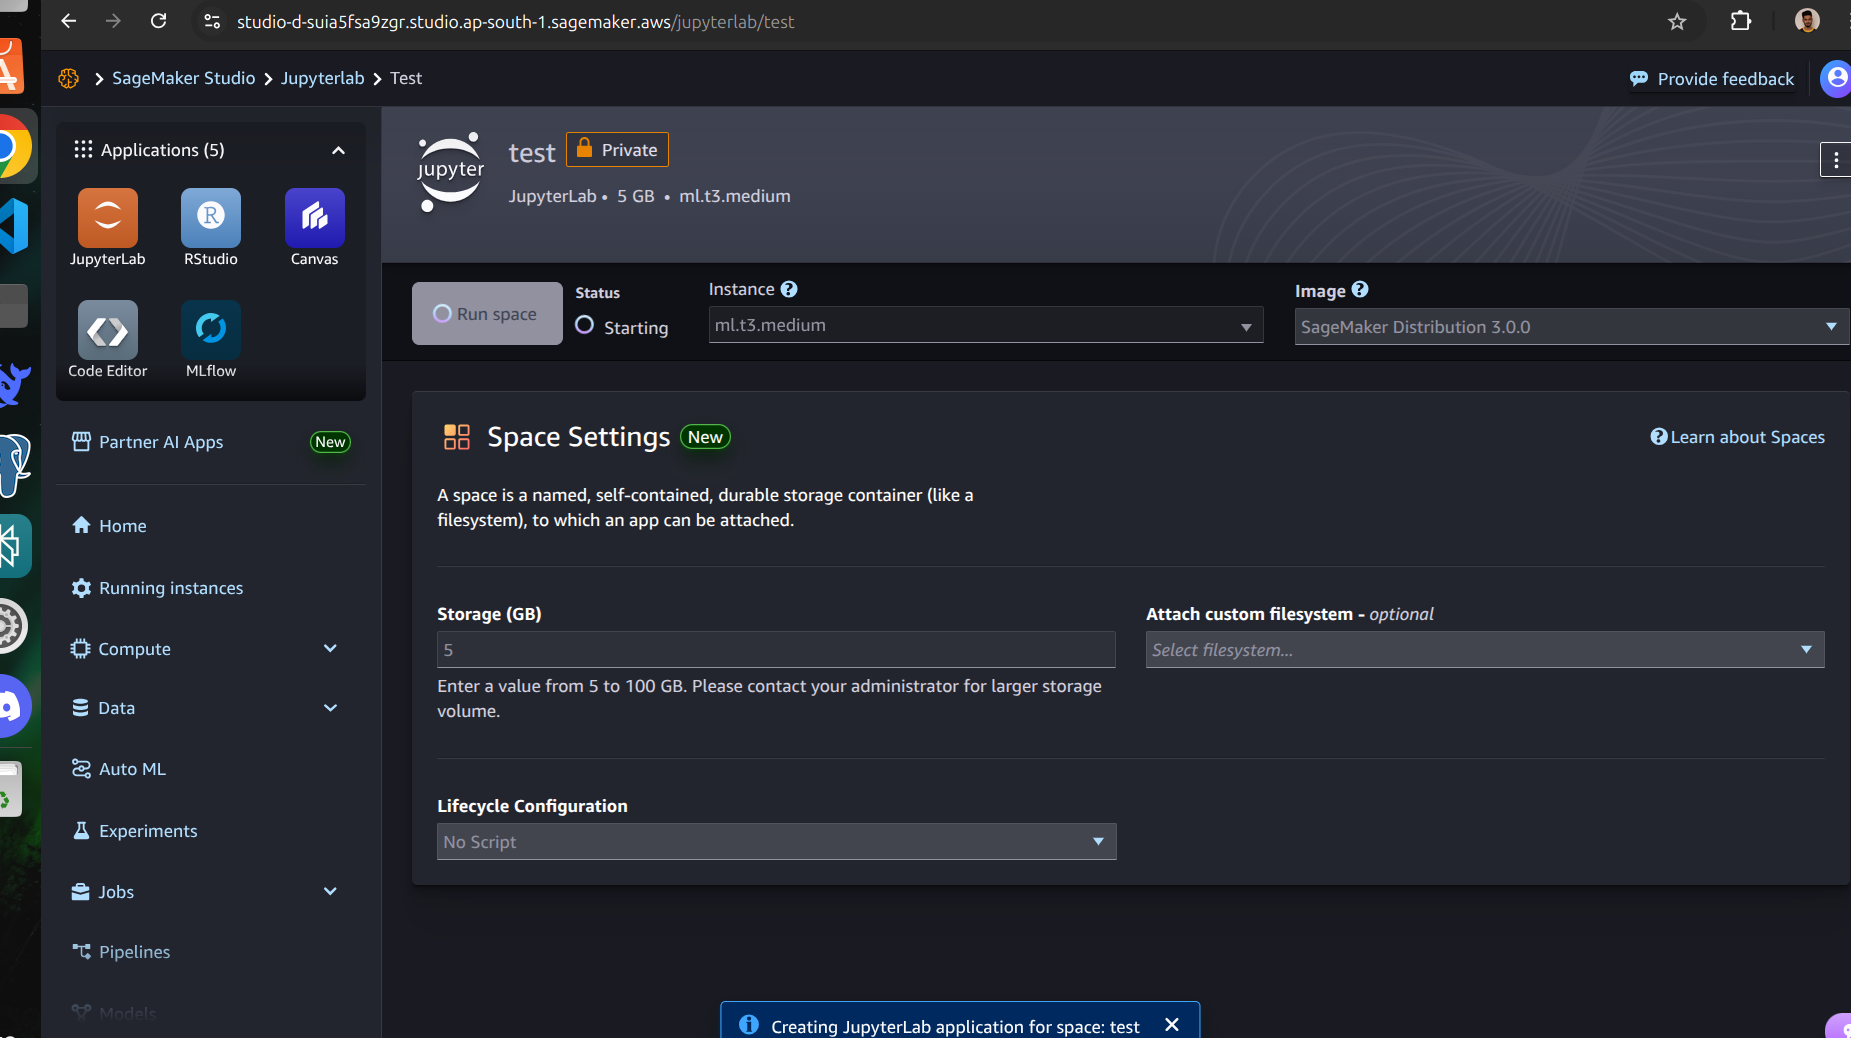
Task: Open the SageMaker Distribution image dropdown
Action: click(x=1572, y=327)
